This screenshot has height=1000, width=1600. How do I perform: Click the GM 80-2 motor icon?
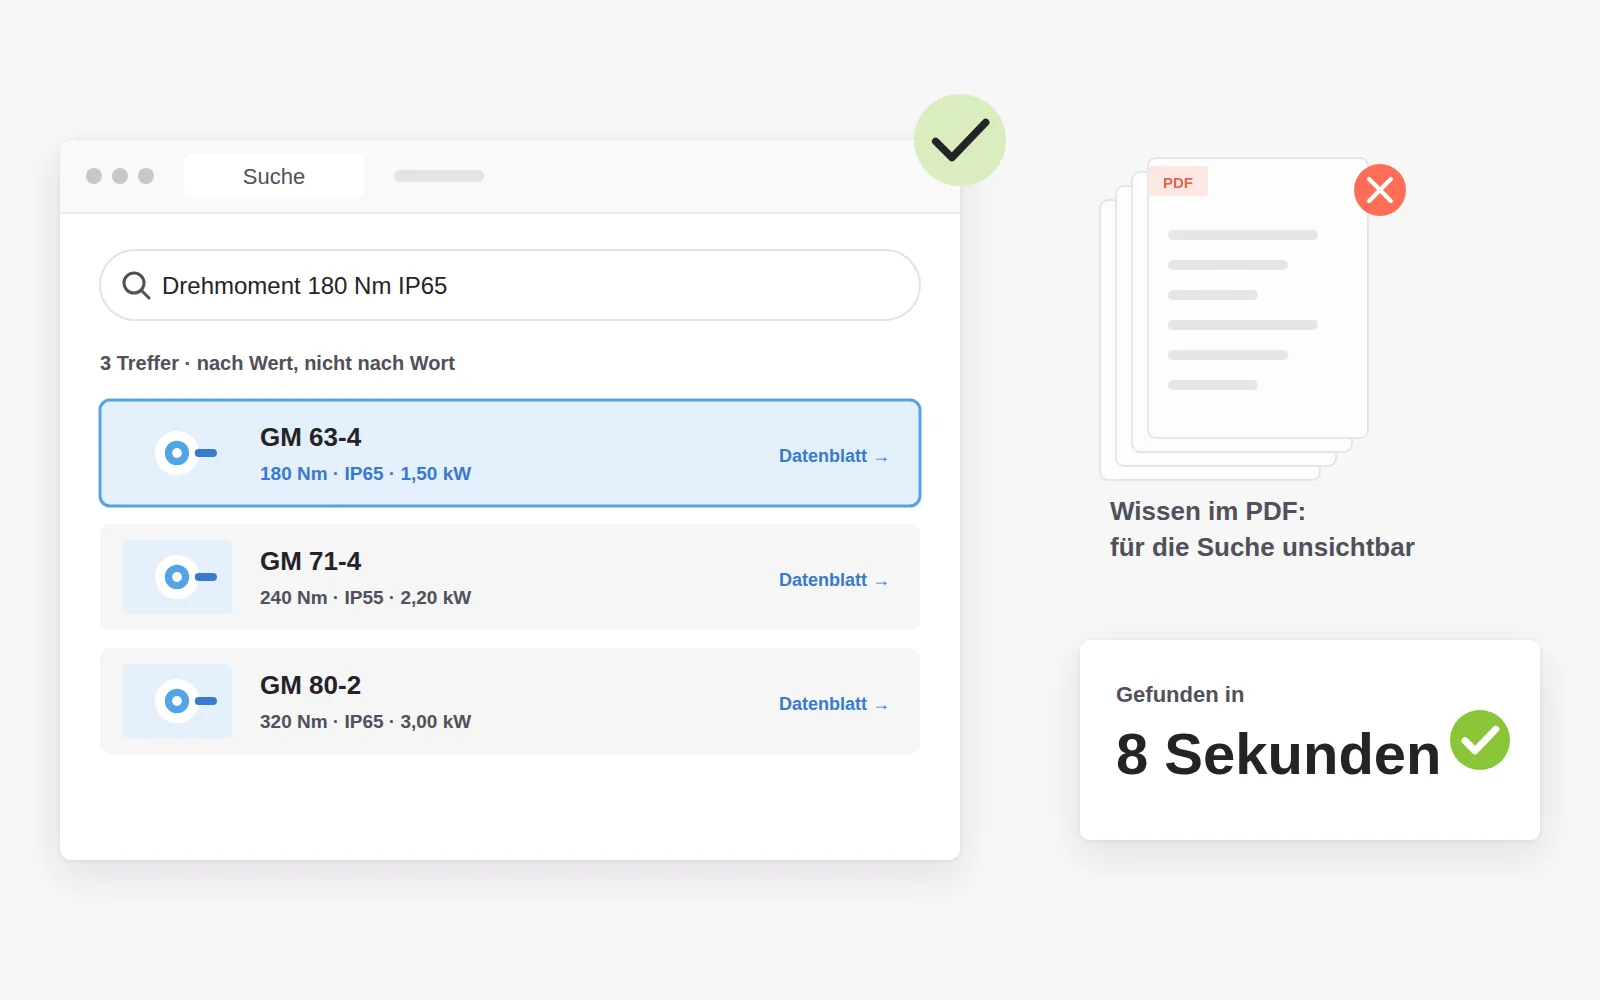(x=177, y=701)
